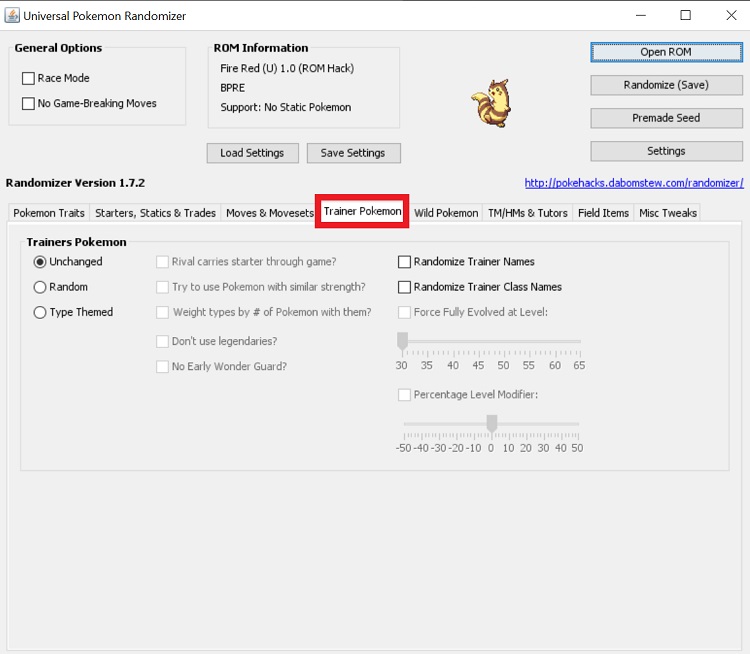Viewport: 750px width, 654px height.
Task: Click the Furret Pokemon sprite image
Action: 491,103
